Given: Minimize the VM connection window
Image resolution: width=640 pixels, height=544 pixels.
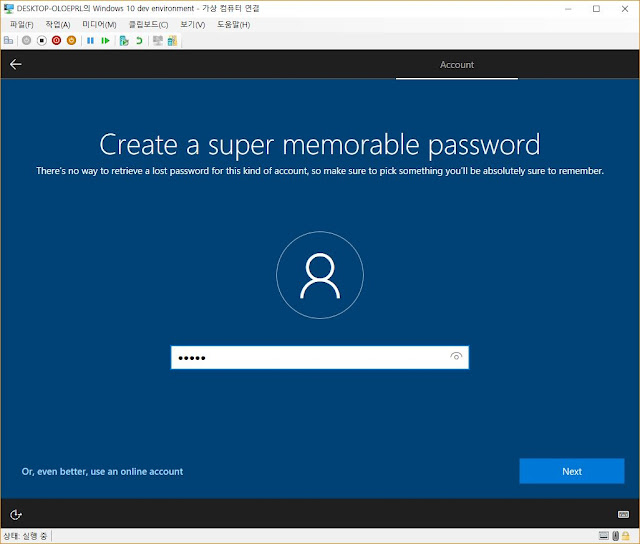Looking at the screenshot, I should pyautogui.click(x=568, y=9).
